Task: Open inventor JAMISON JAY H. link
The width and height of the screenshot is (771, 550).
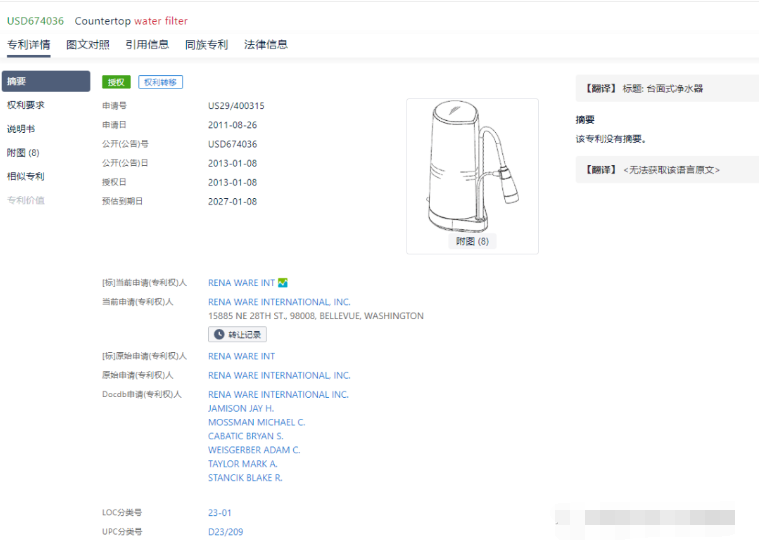Action: pyautogui.click(x=241, y=409)
